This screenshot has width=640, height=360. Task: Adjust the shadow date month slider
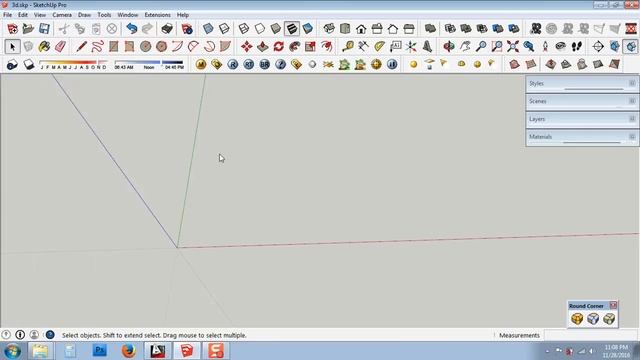(74, 62)
